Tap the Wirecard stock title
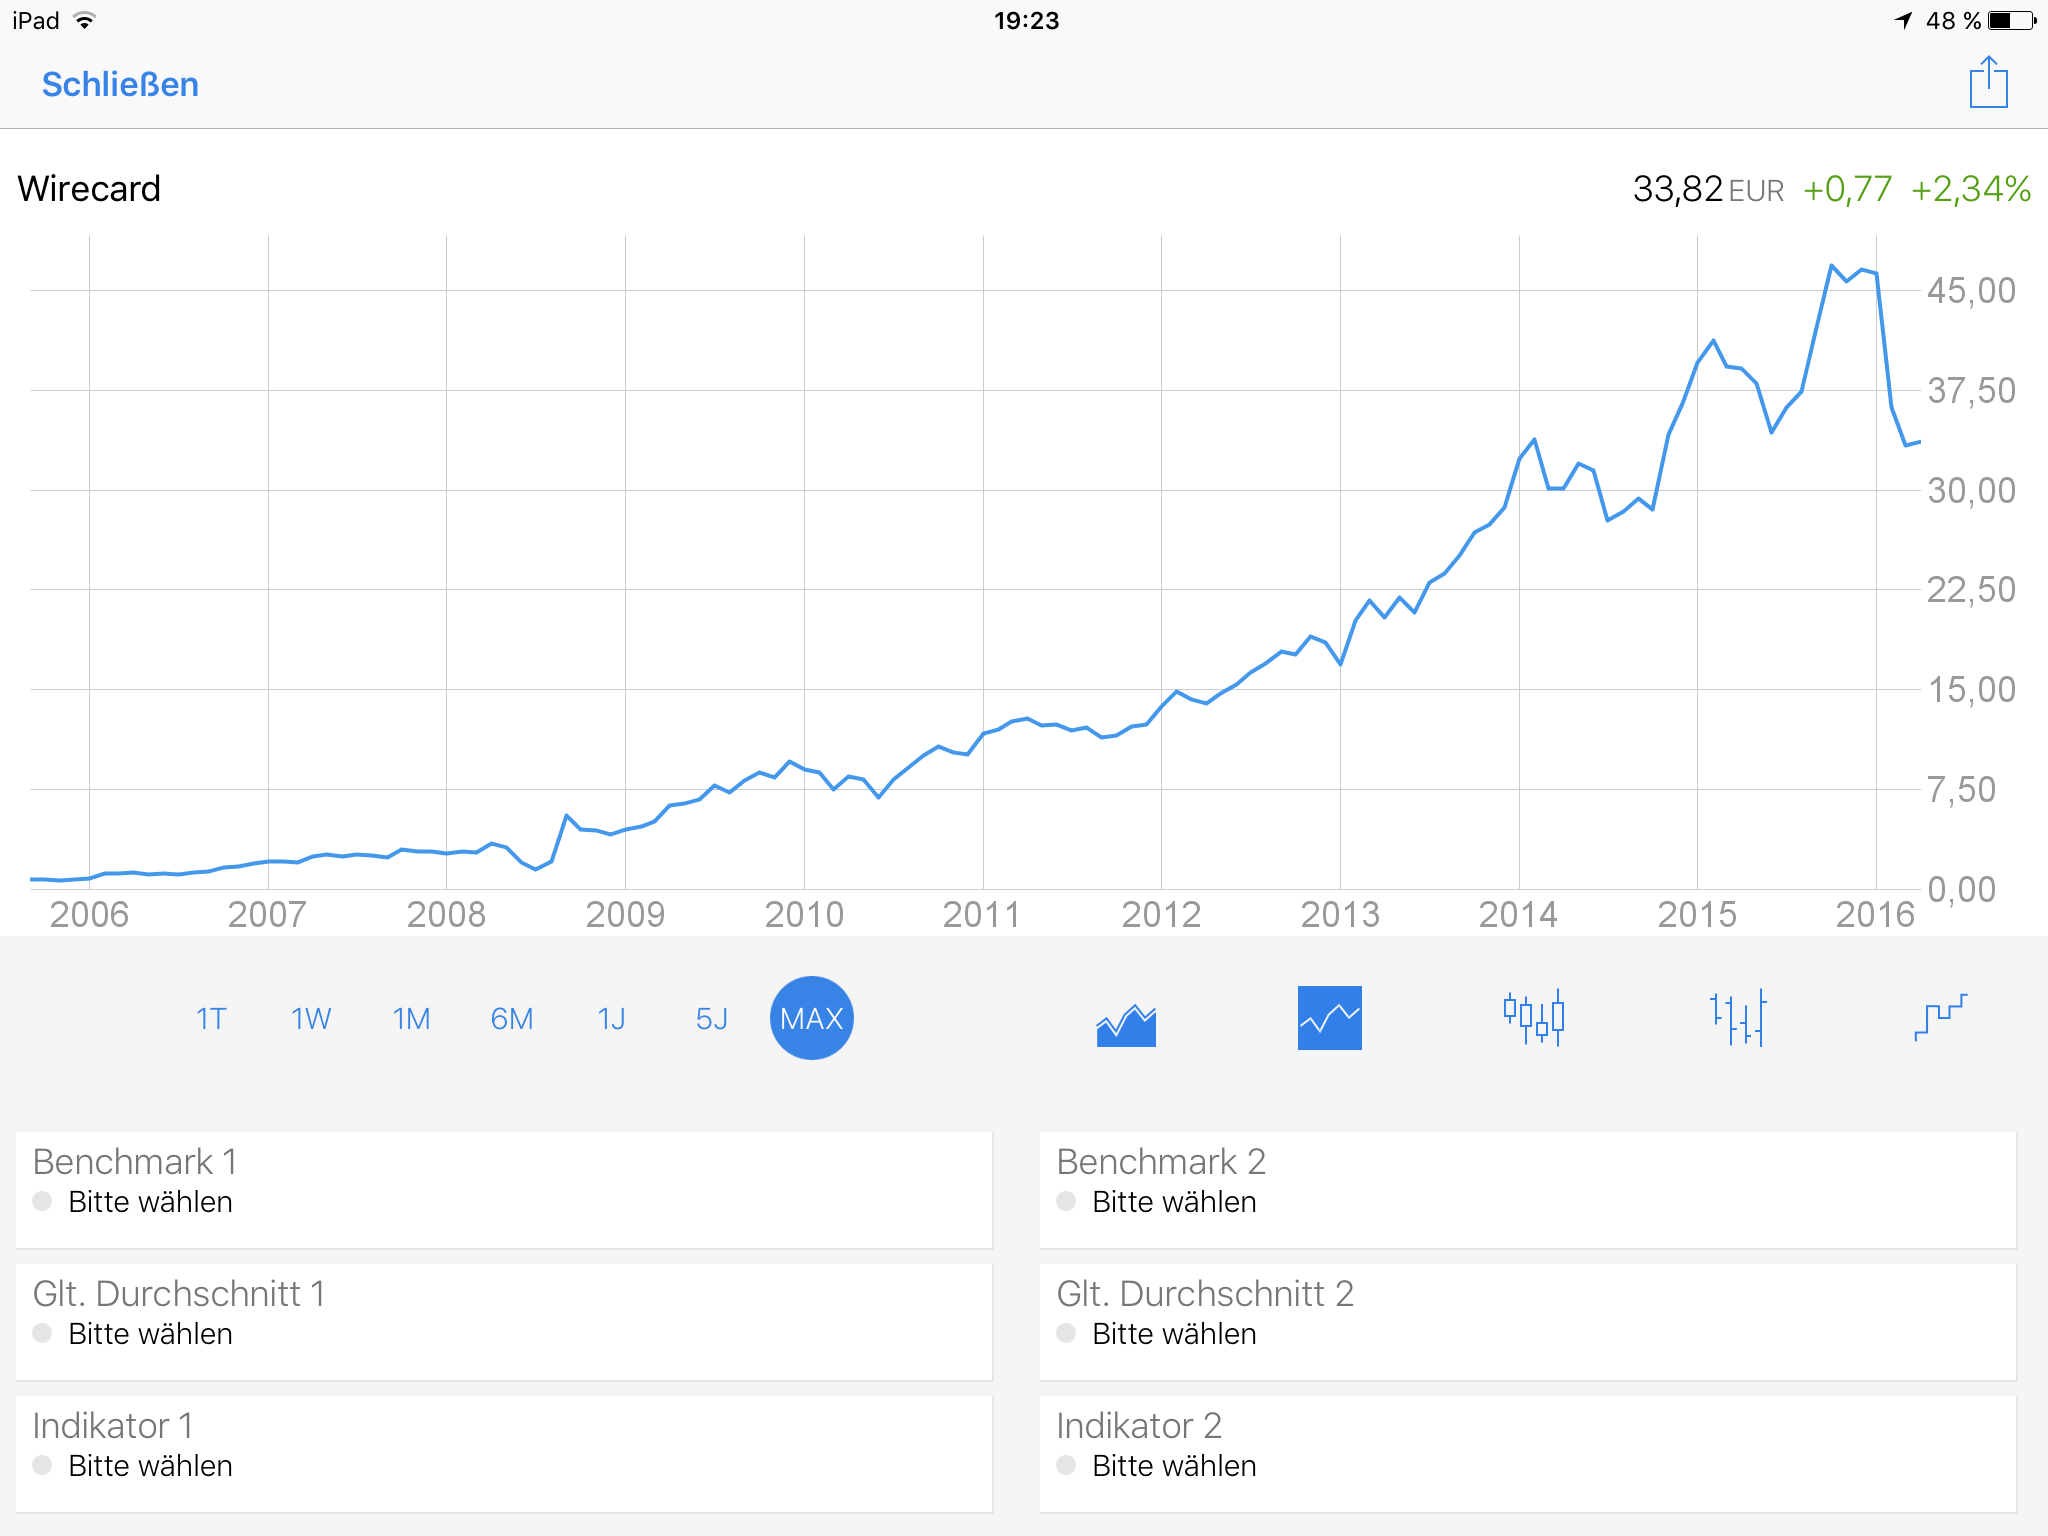This screenshot has height=1536, width=2048. coord(89,189)
